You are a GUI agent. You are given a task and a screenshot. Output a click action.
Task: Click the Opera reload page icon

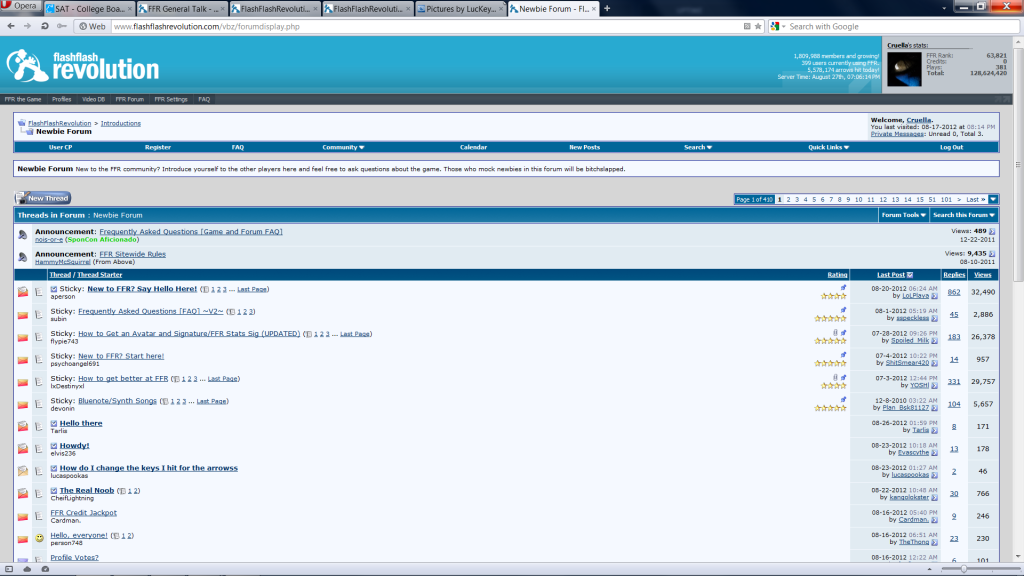44,26
